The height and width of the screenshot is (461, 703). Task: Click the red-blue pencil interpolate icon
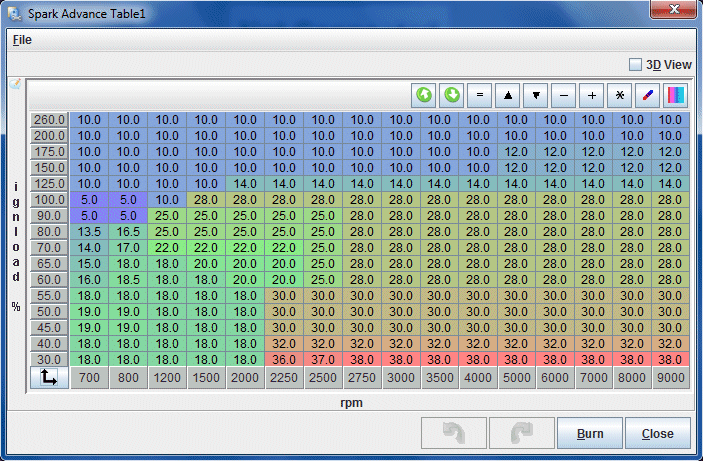[648, 96]
